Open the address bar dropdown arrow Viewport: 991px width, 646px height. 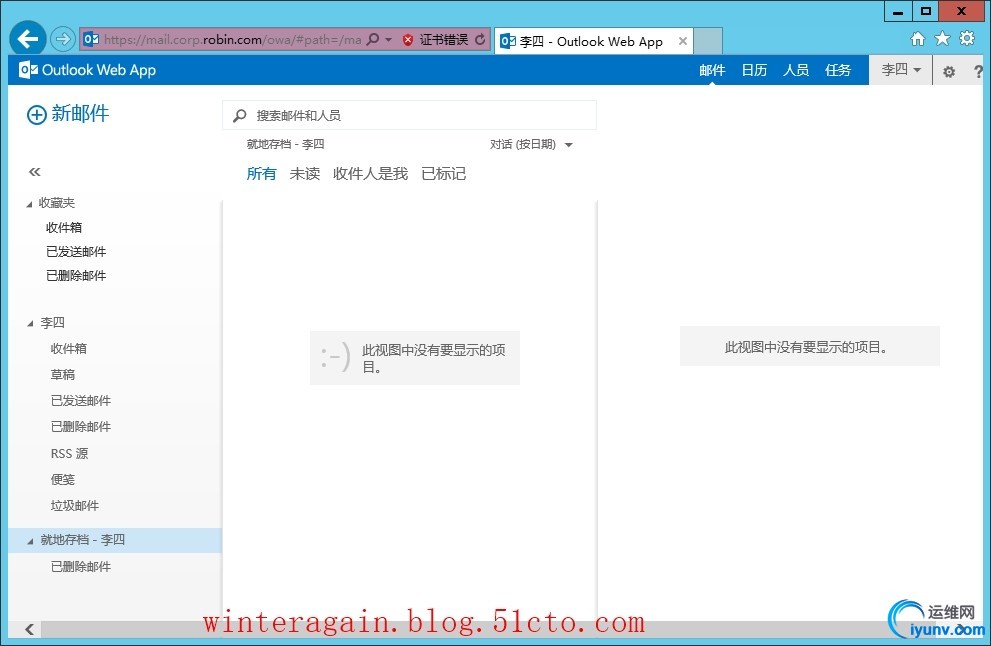click(x=389, y=40)
